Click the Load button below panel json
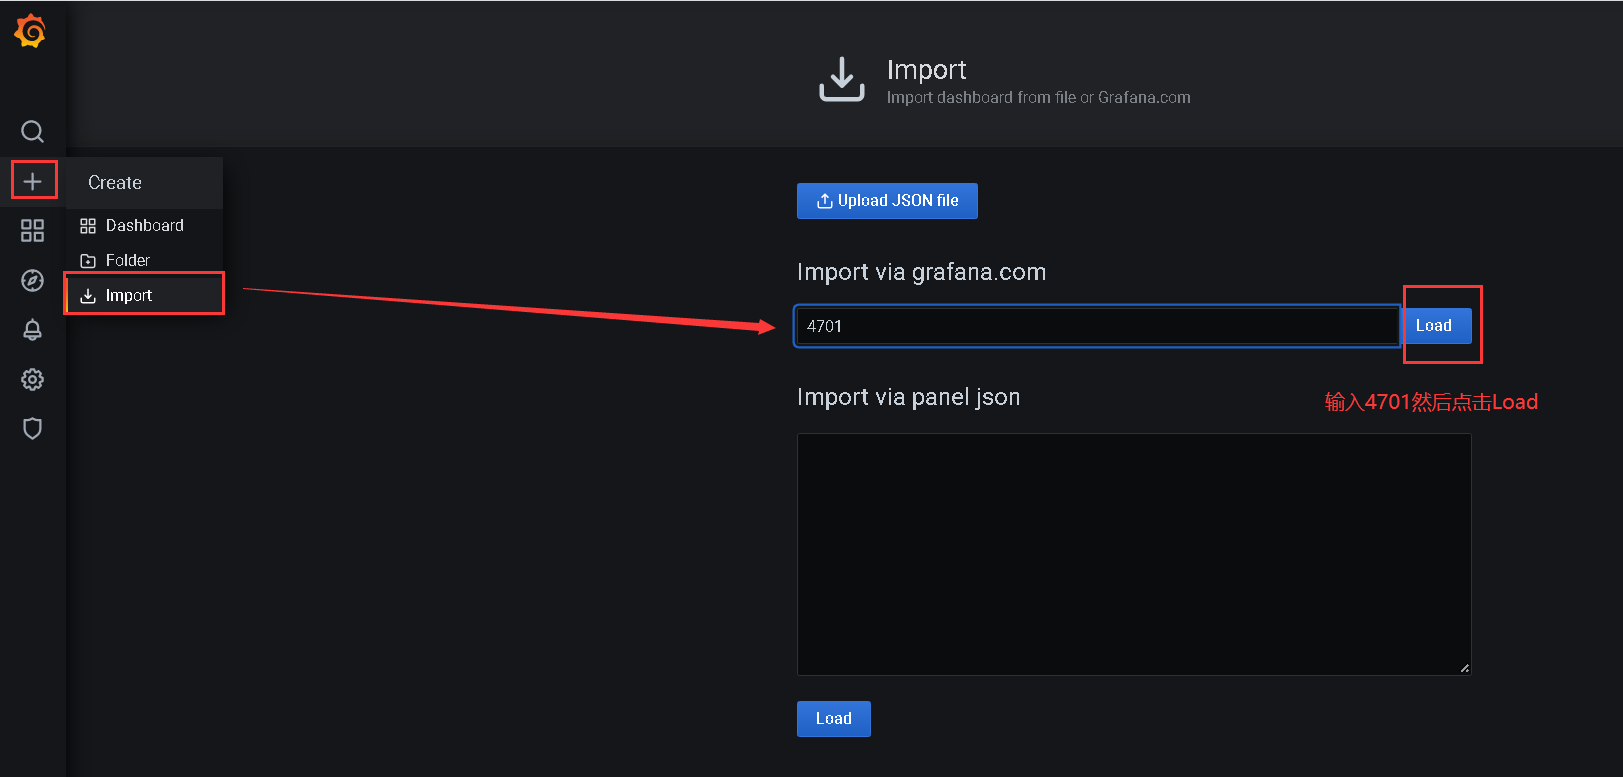 pos(833,718)
